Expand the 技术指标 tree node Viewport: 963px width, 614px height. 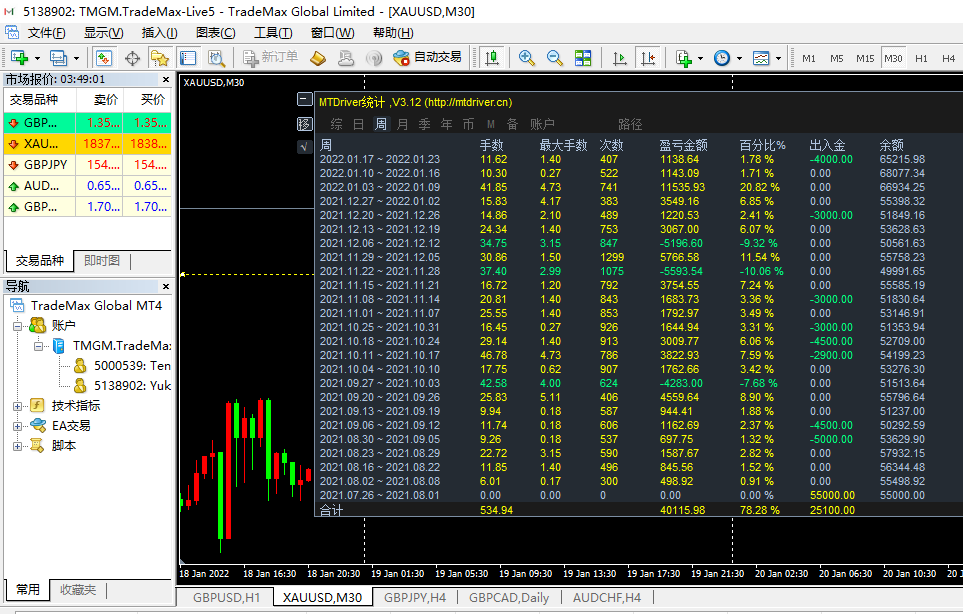pos(18,406)
